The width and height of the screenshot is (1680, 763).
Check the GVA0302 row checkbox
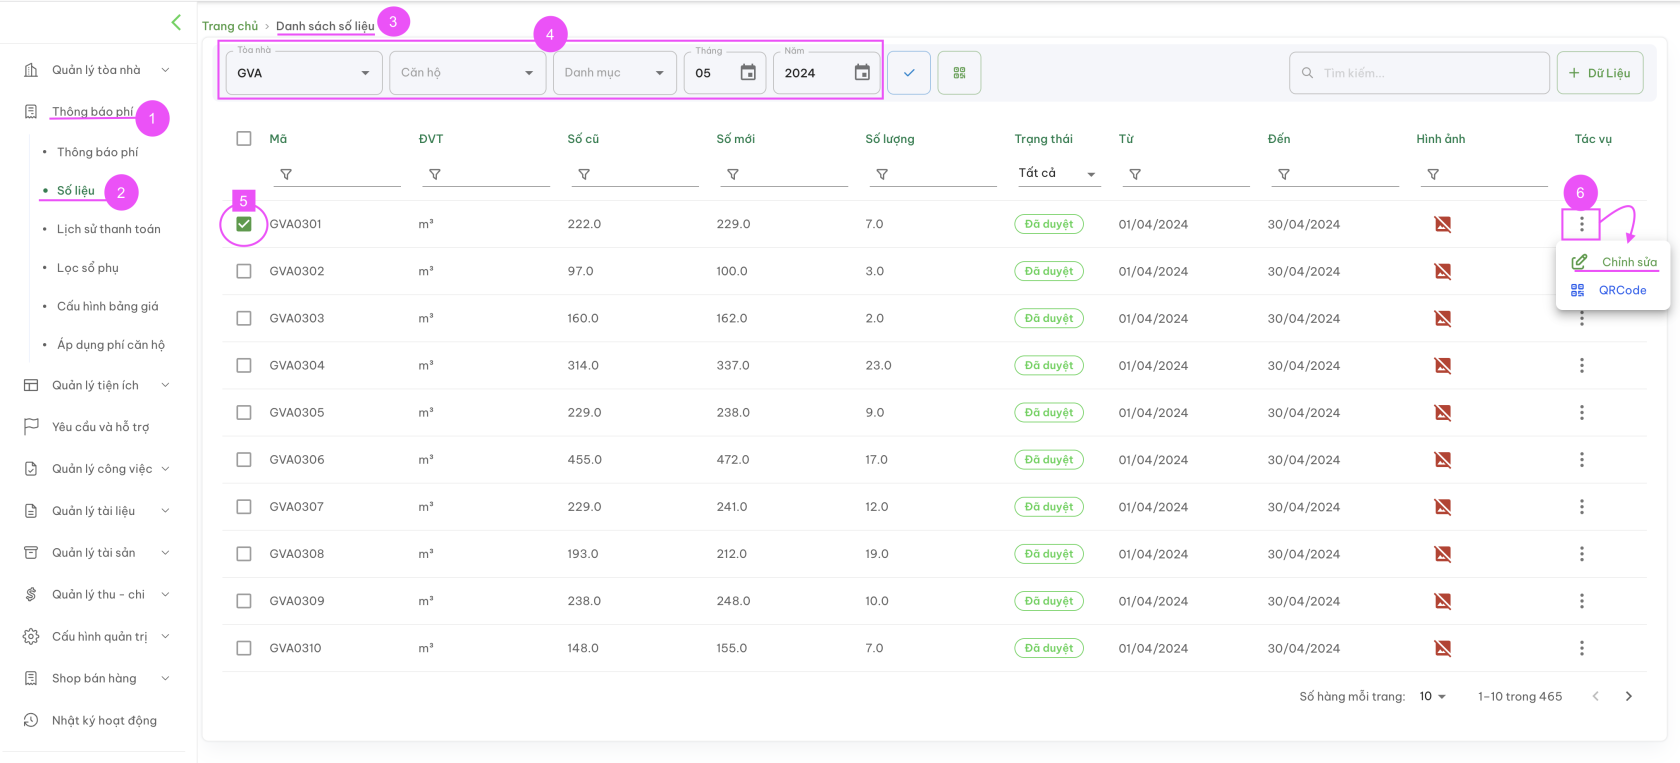(x=244, y=271)
